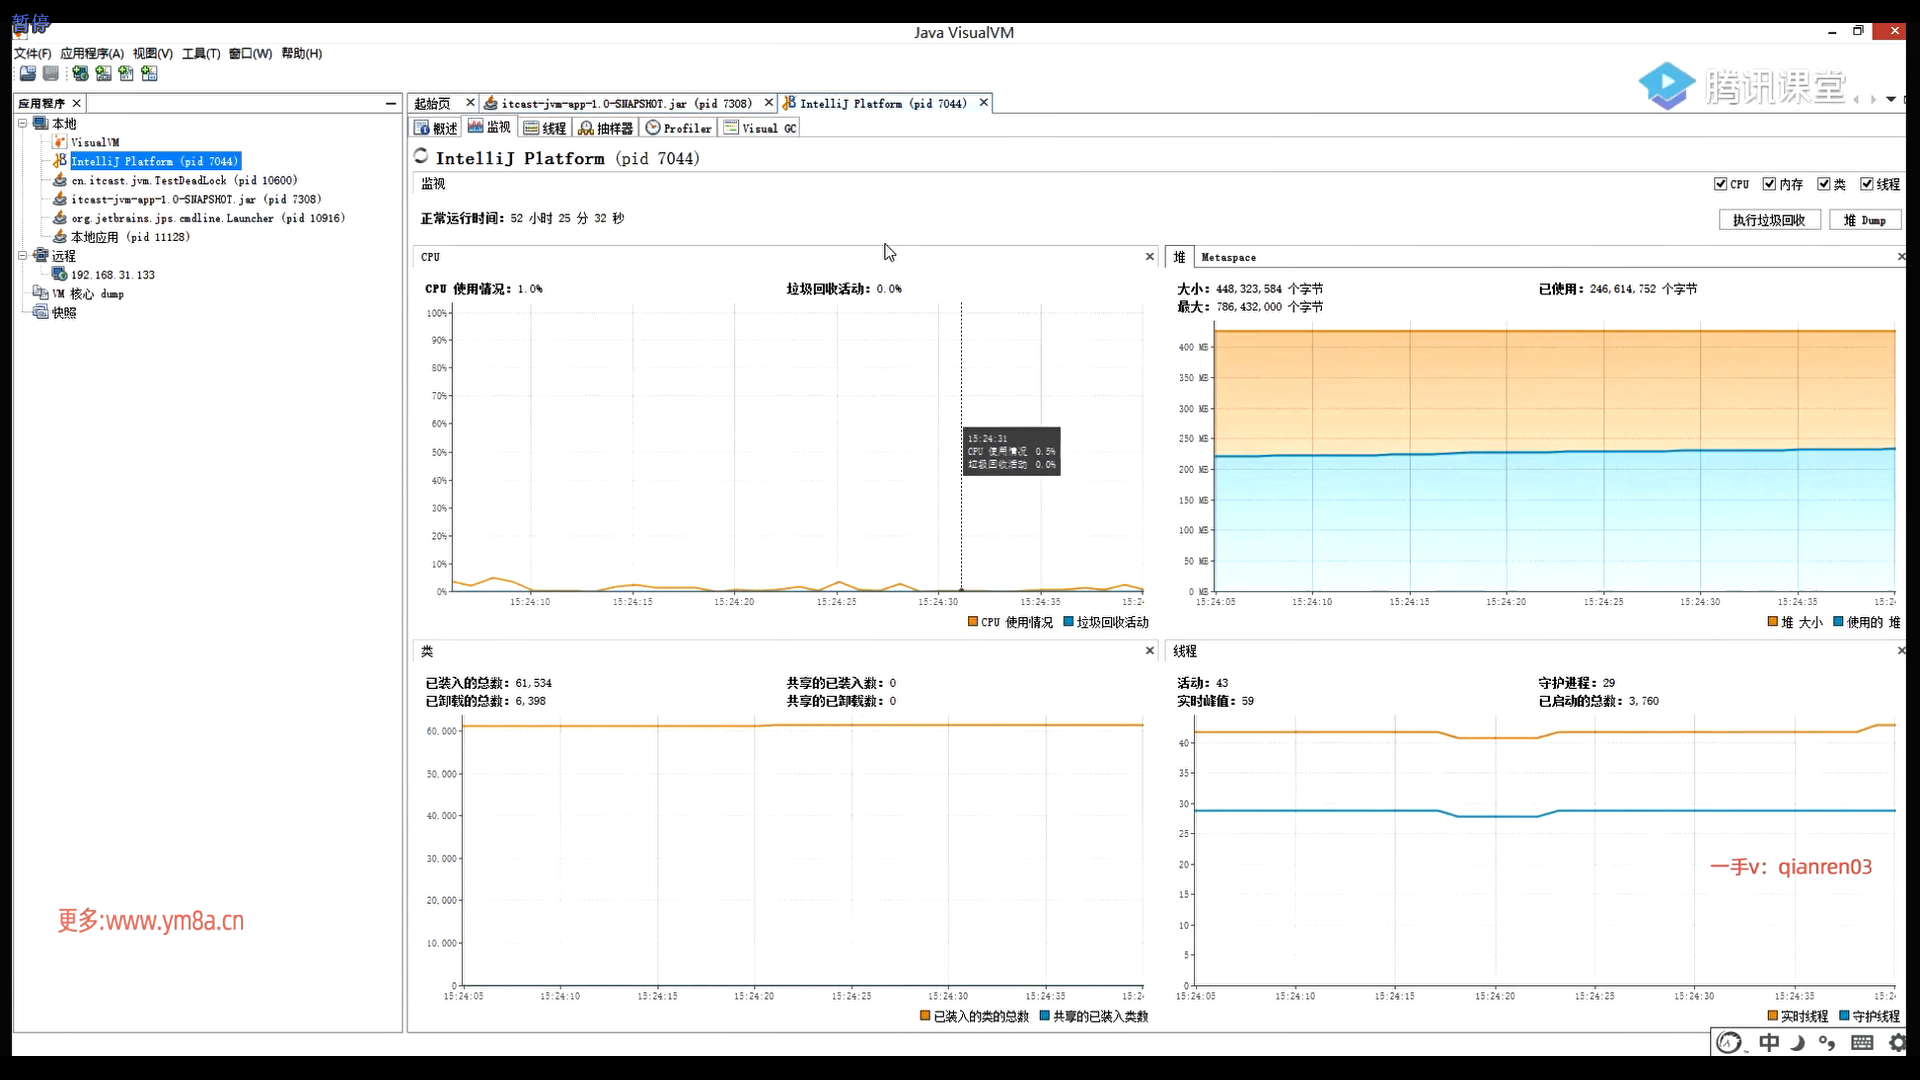
Task: Click the Add VM Coredump toolbar icon
Action: click(x=126, y=74)
